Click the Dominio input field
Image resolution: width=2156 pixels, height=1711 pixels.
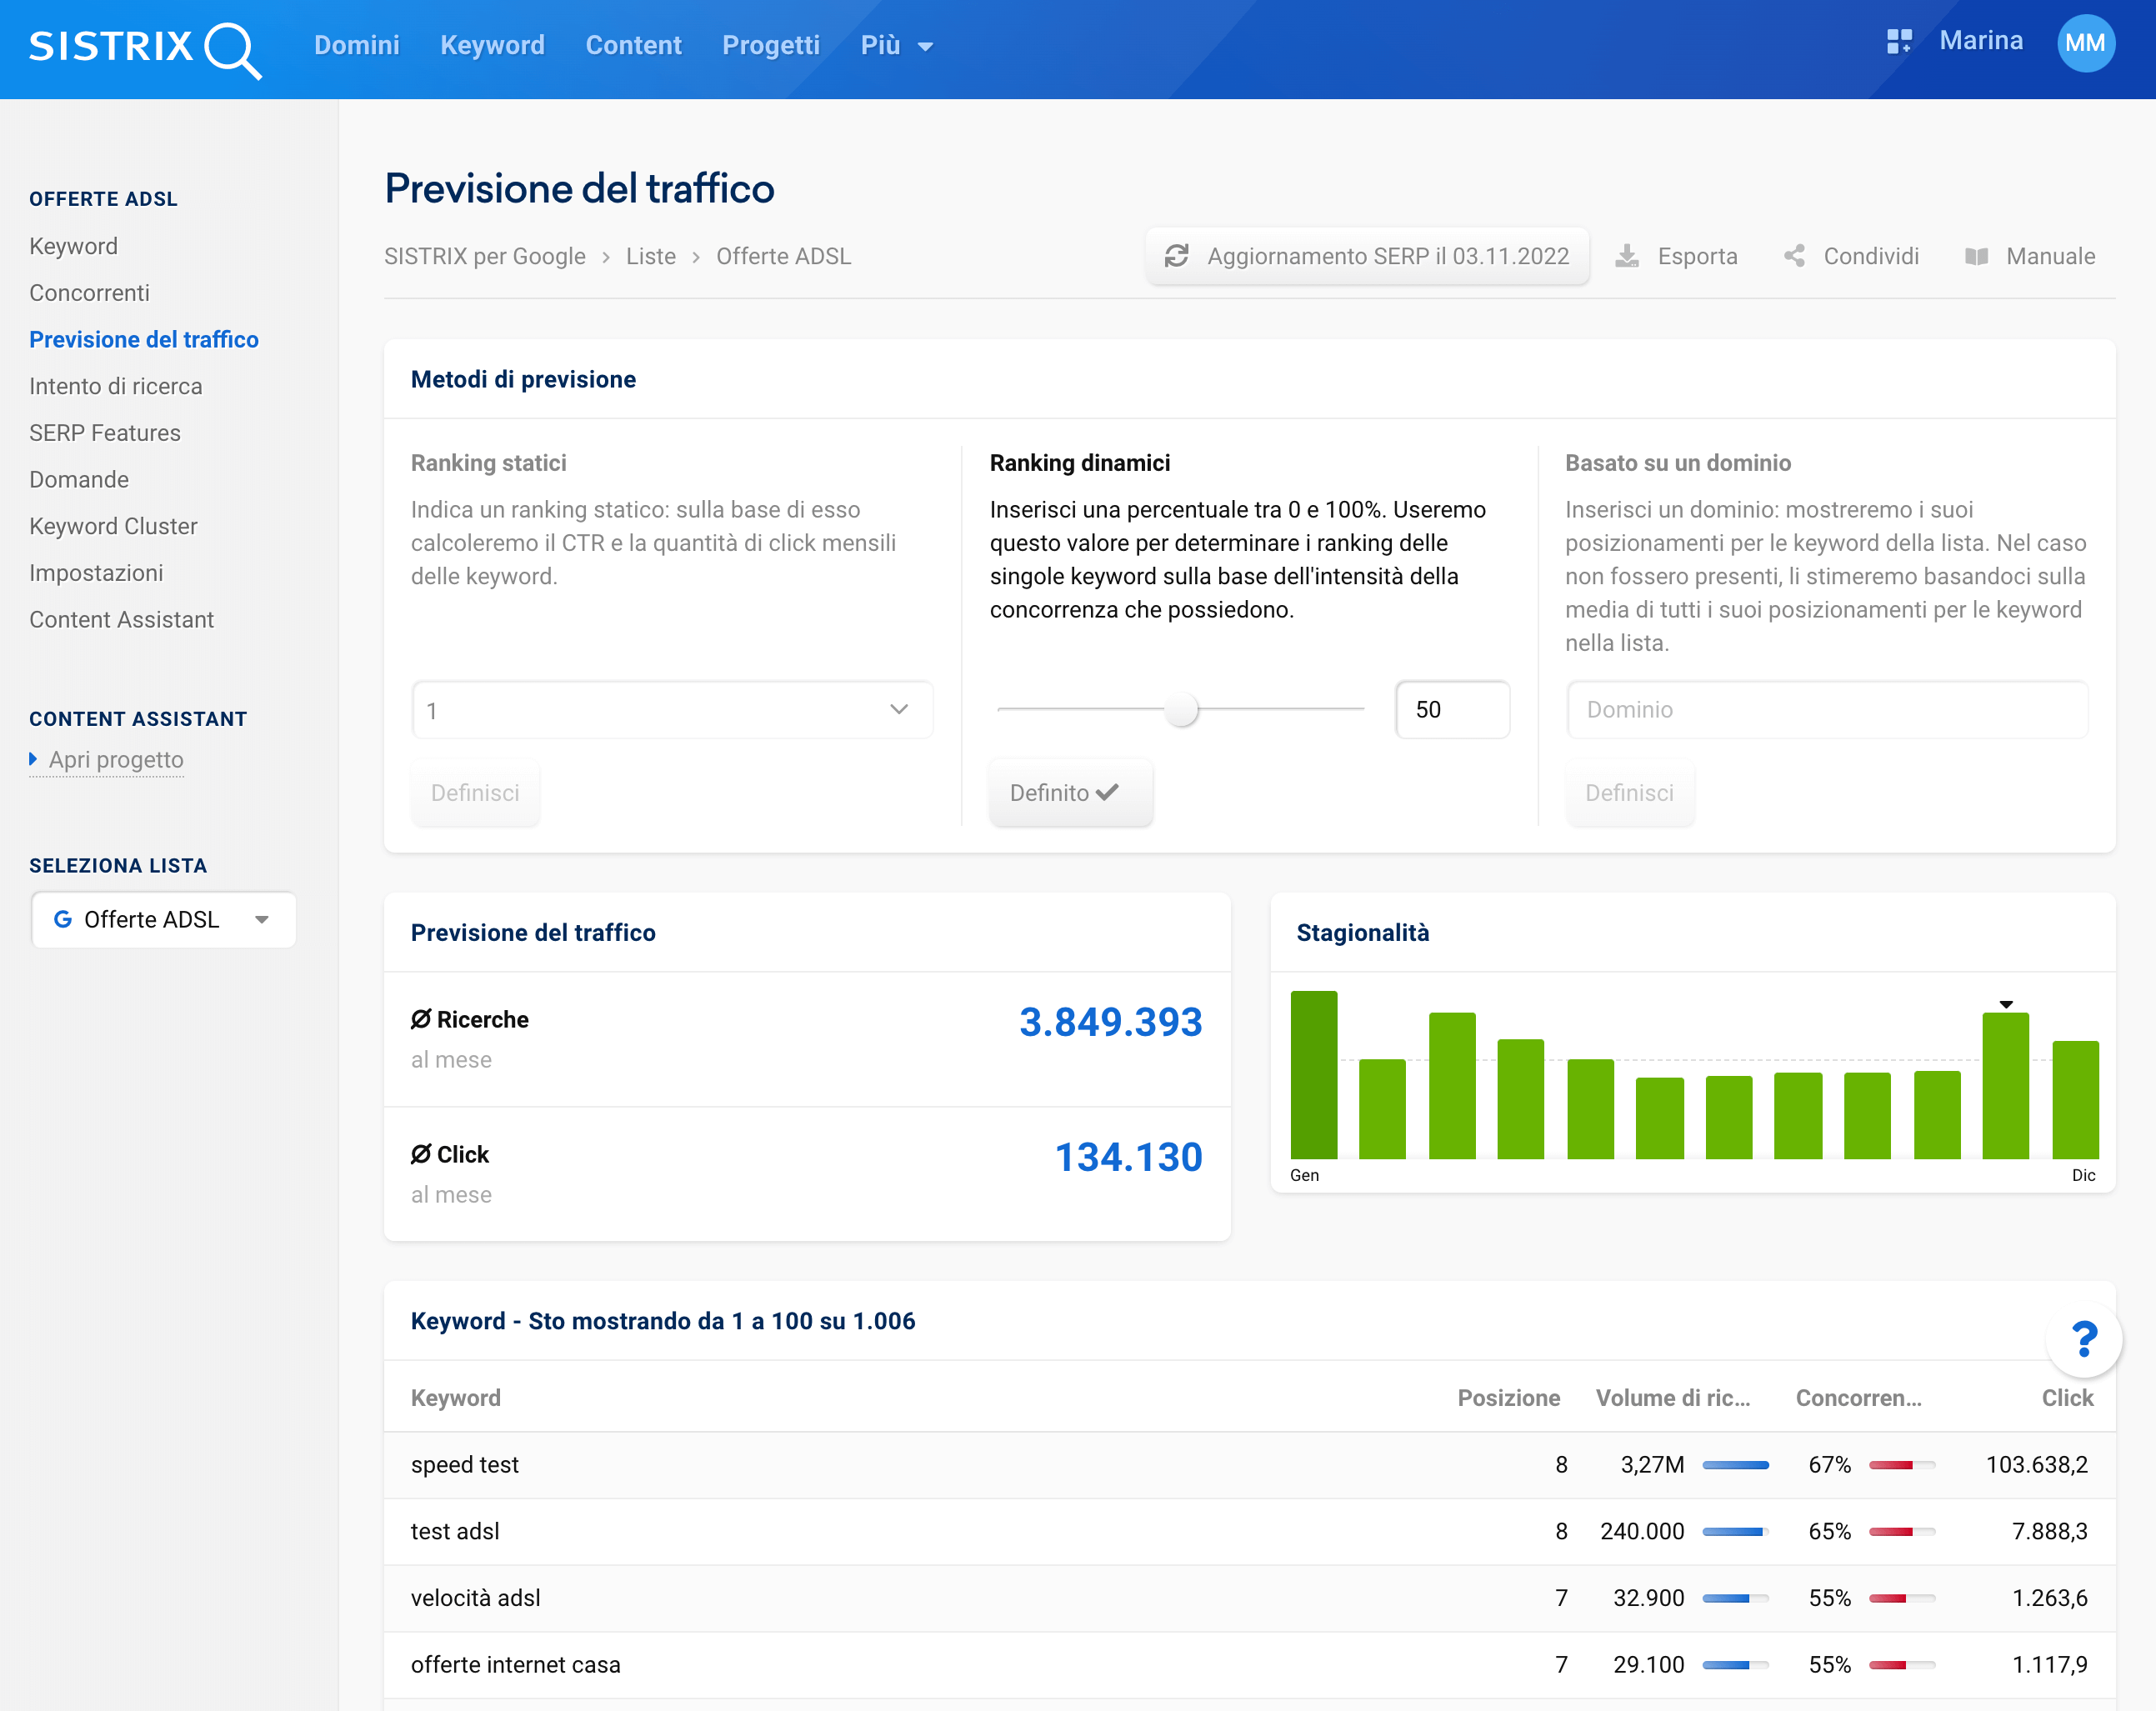click(1826, 709)
